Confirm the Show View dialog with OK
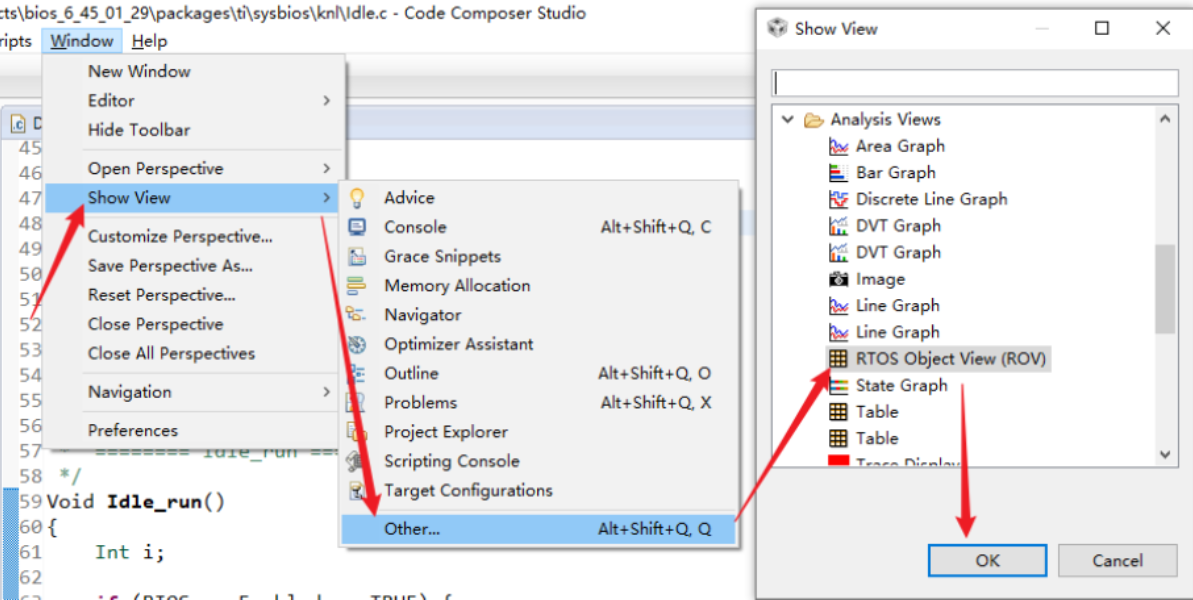The width and height of the screenshot is (1193, 600). (x=988, y=561)
